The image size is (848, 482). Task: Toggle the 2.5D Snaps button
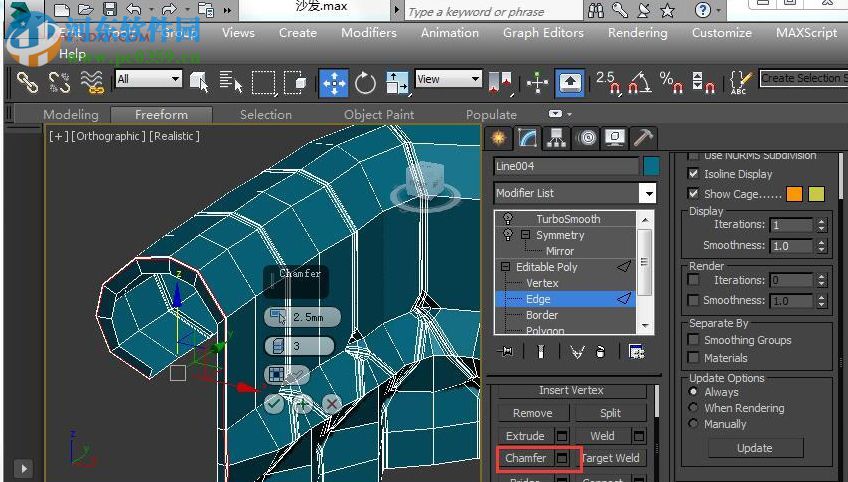tap(608, 83)
